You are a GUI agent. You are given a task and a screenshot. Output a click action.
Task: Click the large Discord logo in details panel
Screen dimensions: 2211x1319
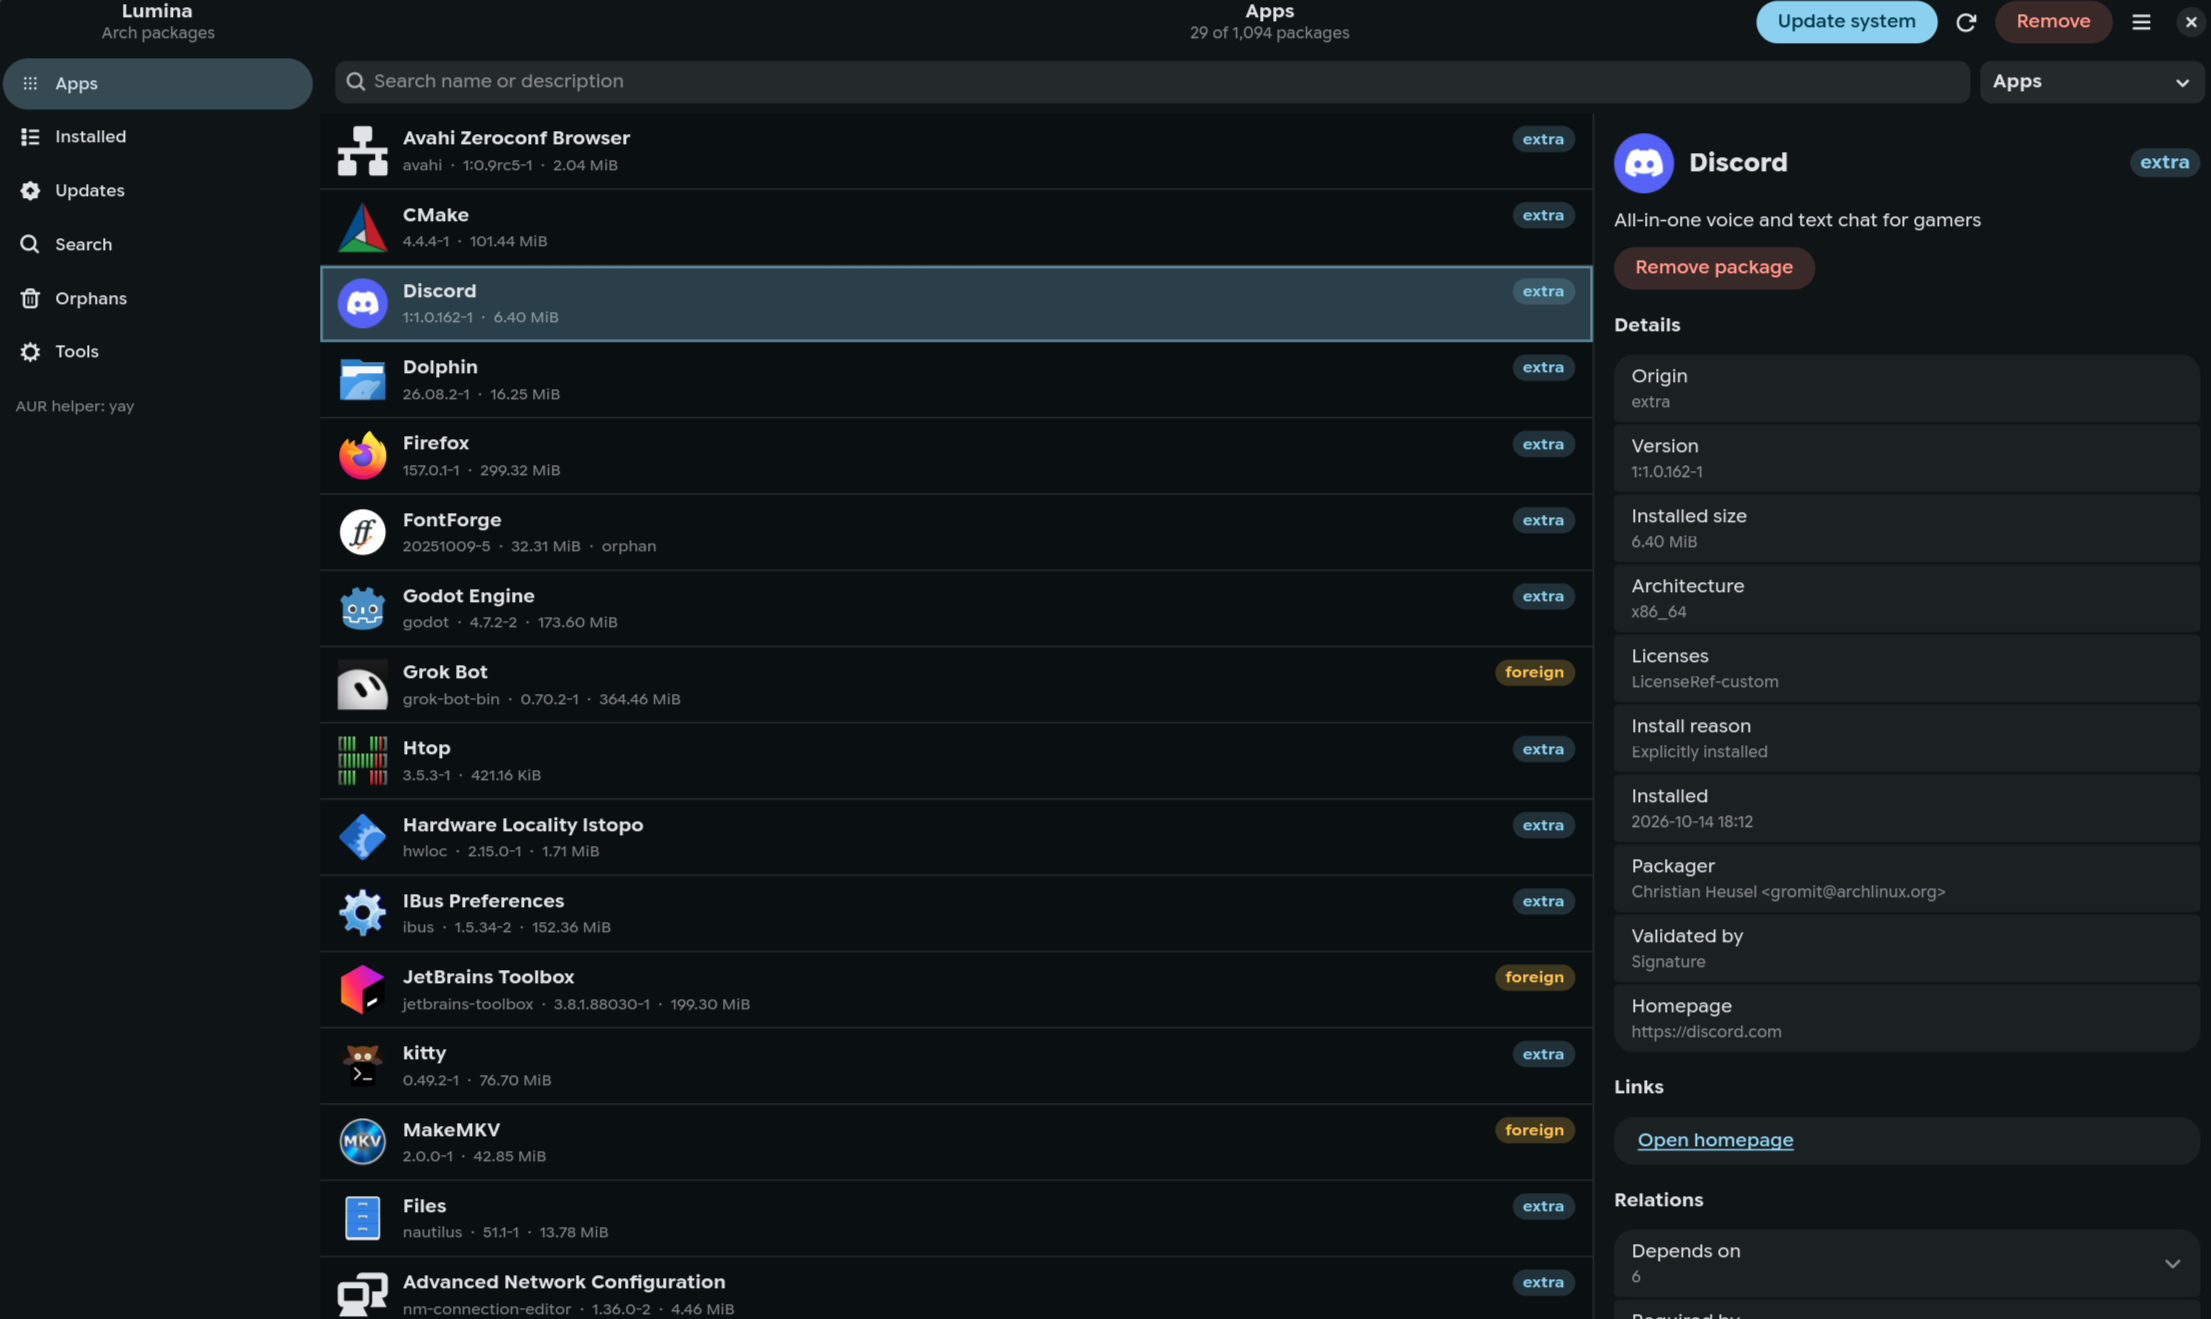click(x=1643, y=163)
